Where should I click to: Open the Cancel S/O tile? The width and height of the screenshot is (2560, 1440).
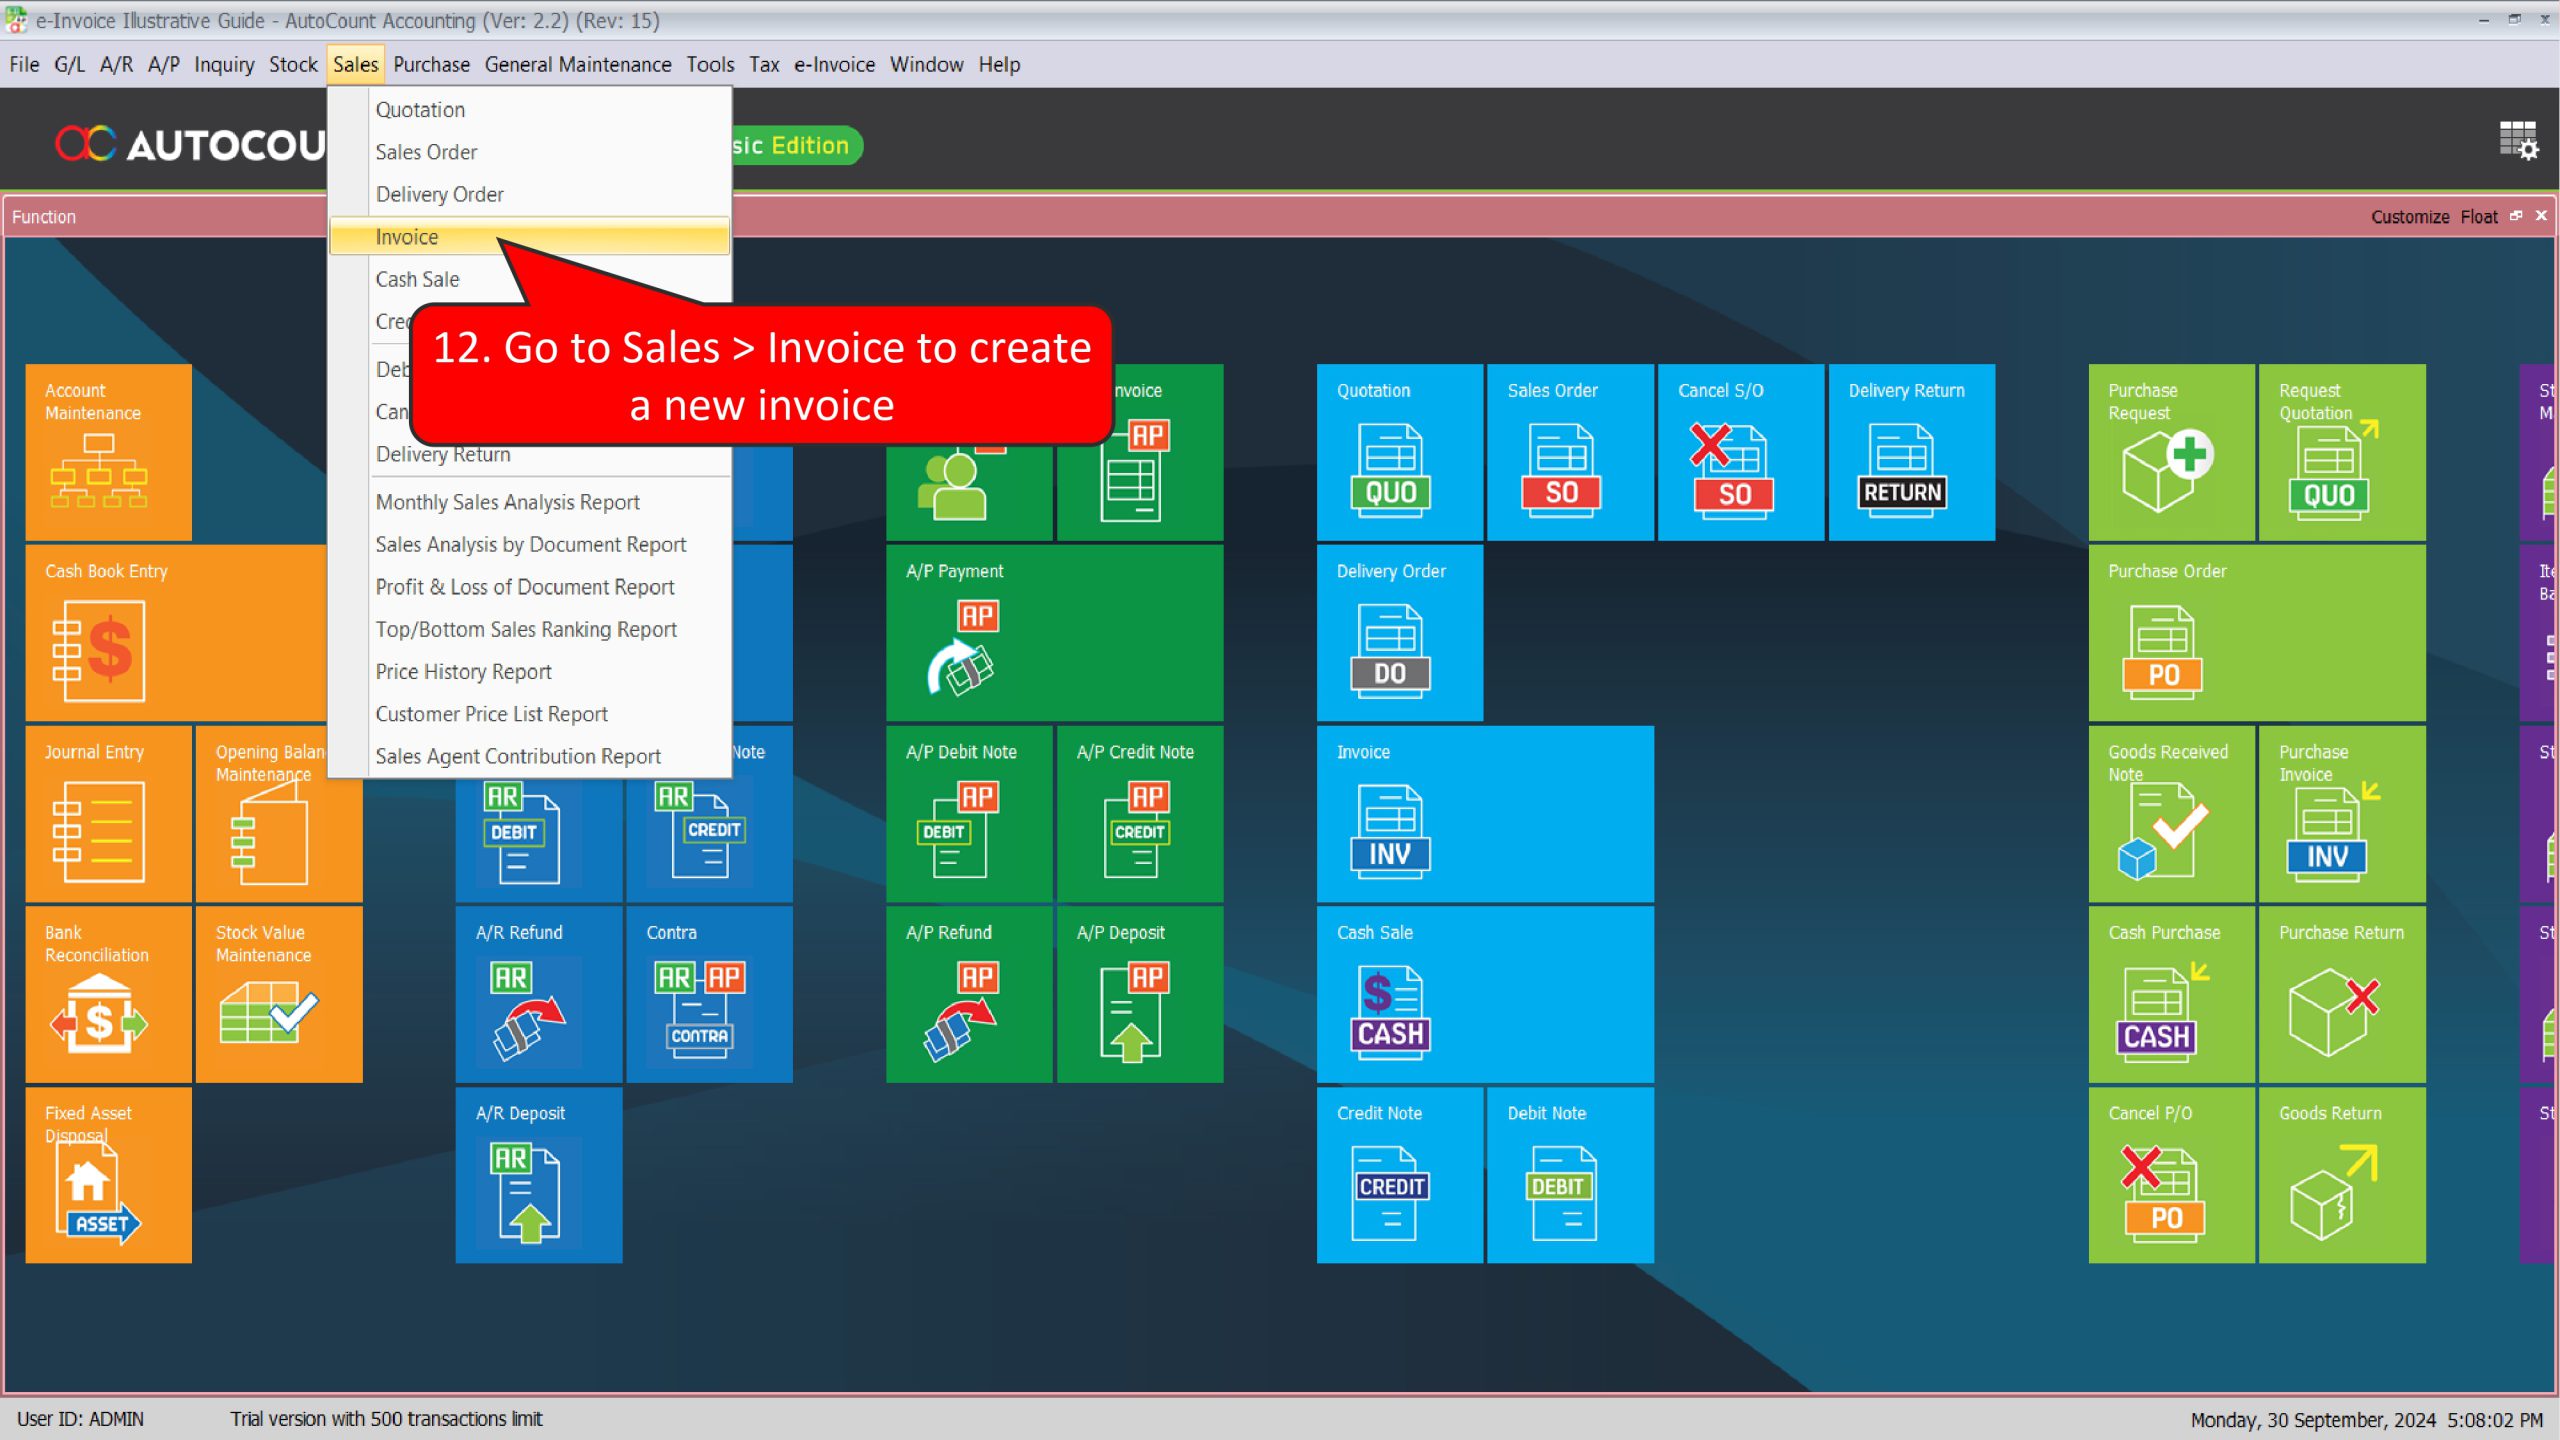coord(1741,452)
